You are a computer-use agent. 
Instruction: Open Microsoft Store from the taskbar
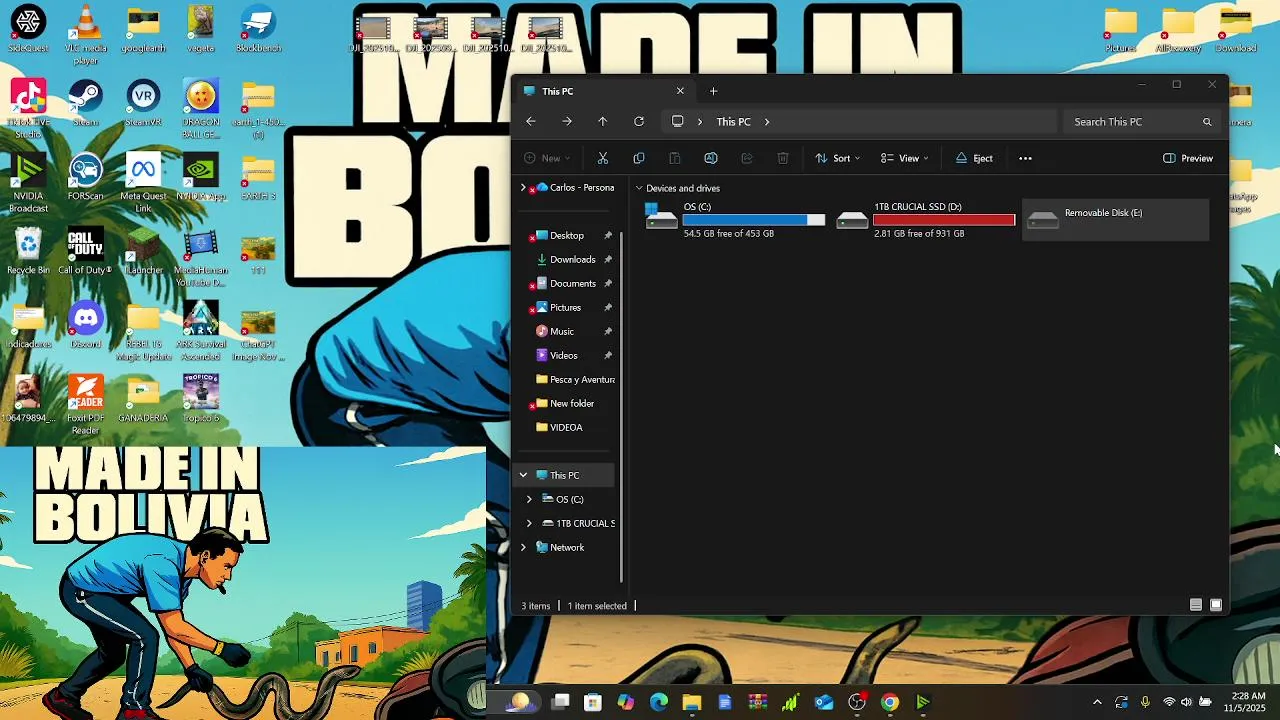593,702
